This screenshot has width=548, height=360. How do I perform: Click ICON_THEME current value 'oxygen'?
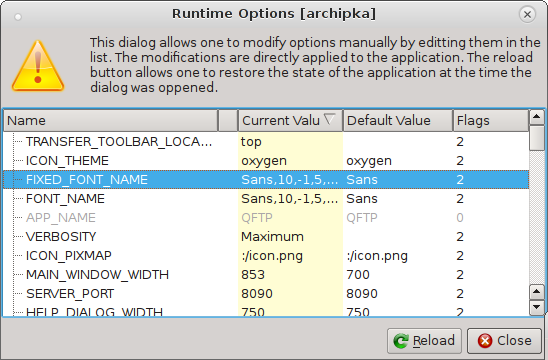(264, 161)
